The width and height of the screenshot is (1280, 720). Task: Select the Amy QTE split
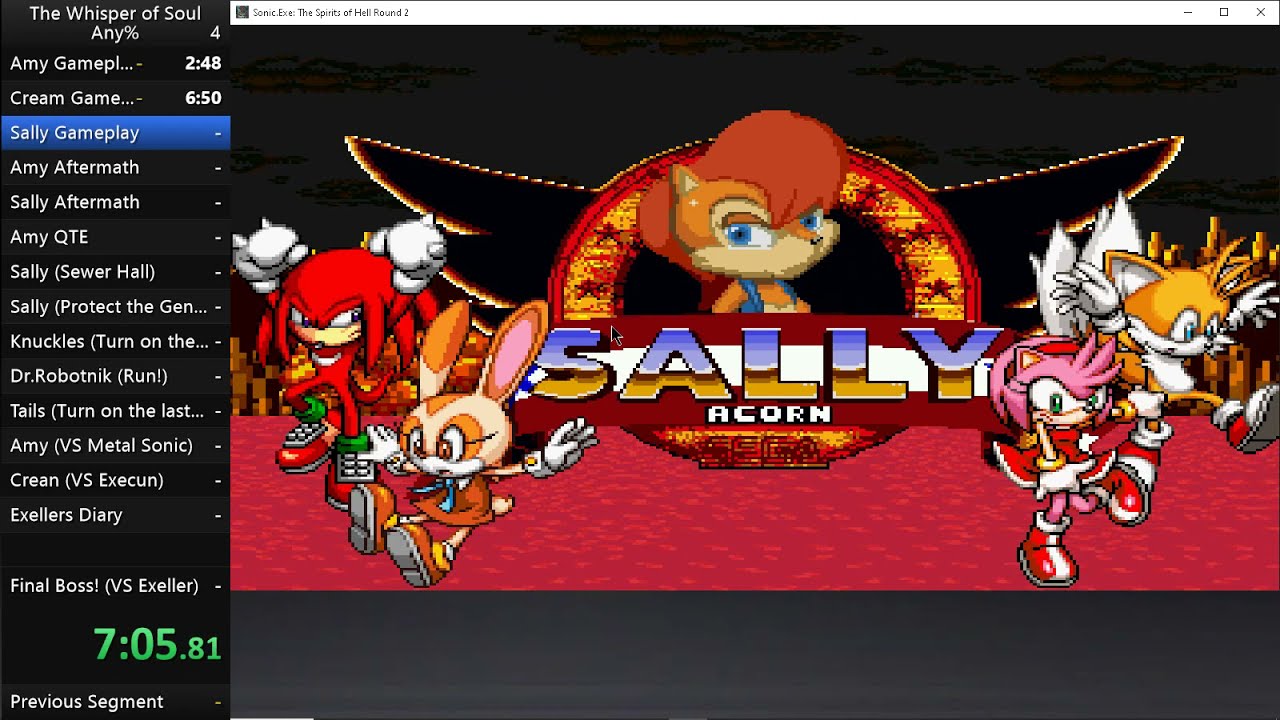(x=115, y=237)
